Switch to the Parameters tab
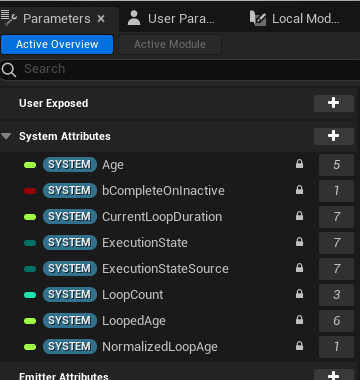Screen dimensions: 360x380 tap(57, 19)
